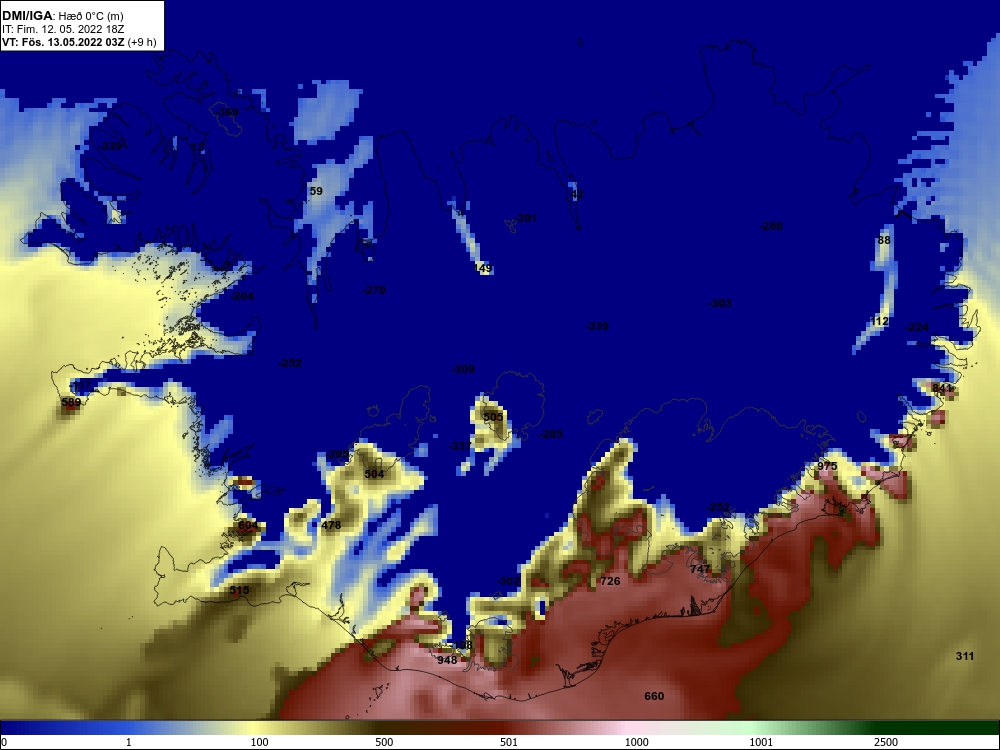Click the map value '12'
Viewport: 1000px width, 750px height.
198,147
